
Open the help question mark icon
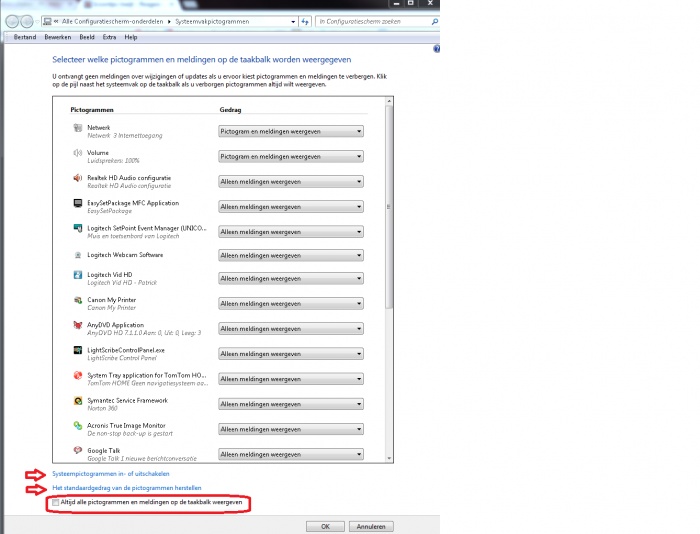(x=436, y=49)
